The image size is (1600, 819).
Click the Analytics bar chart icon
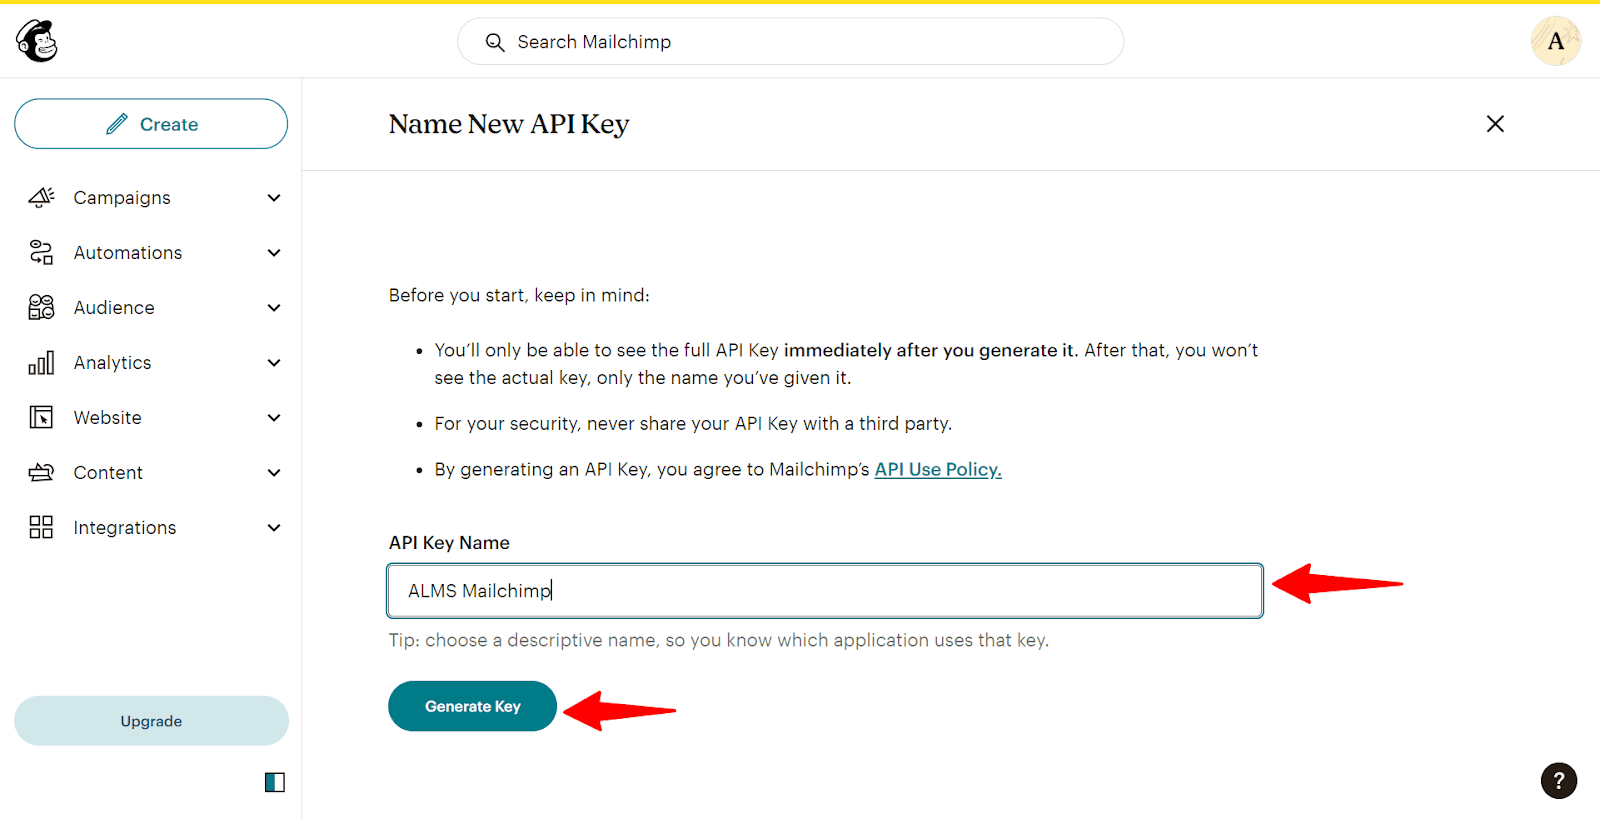41,362
